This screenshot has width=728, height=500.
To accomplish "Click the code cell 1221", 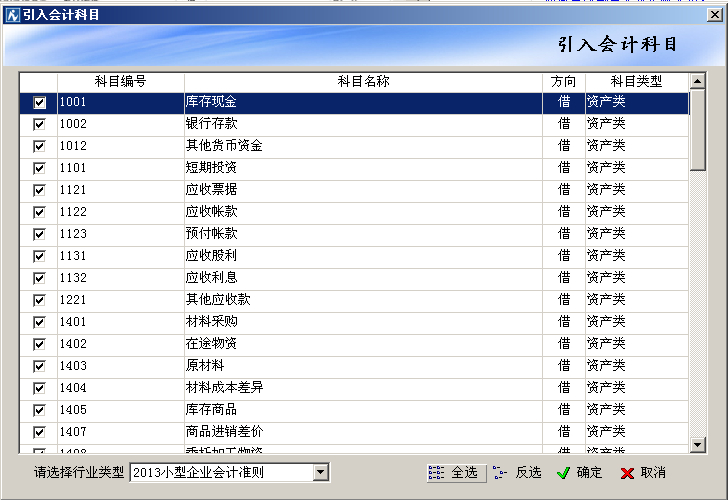I will pyautogui.click(x=121, y=300).
